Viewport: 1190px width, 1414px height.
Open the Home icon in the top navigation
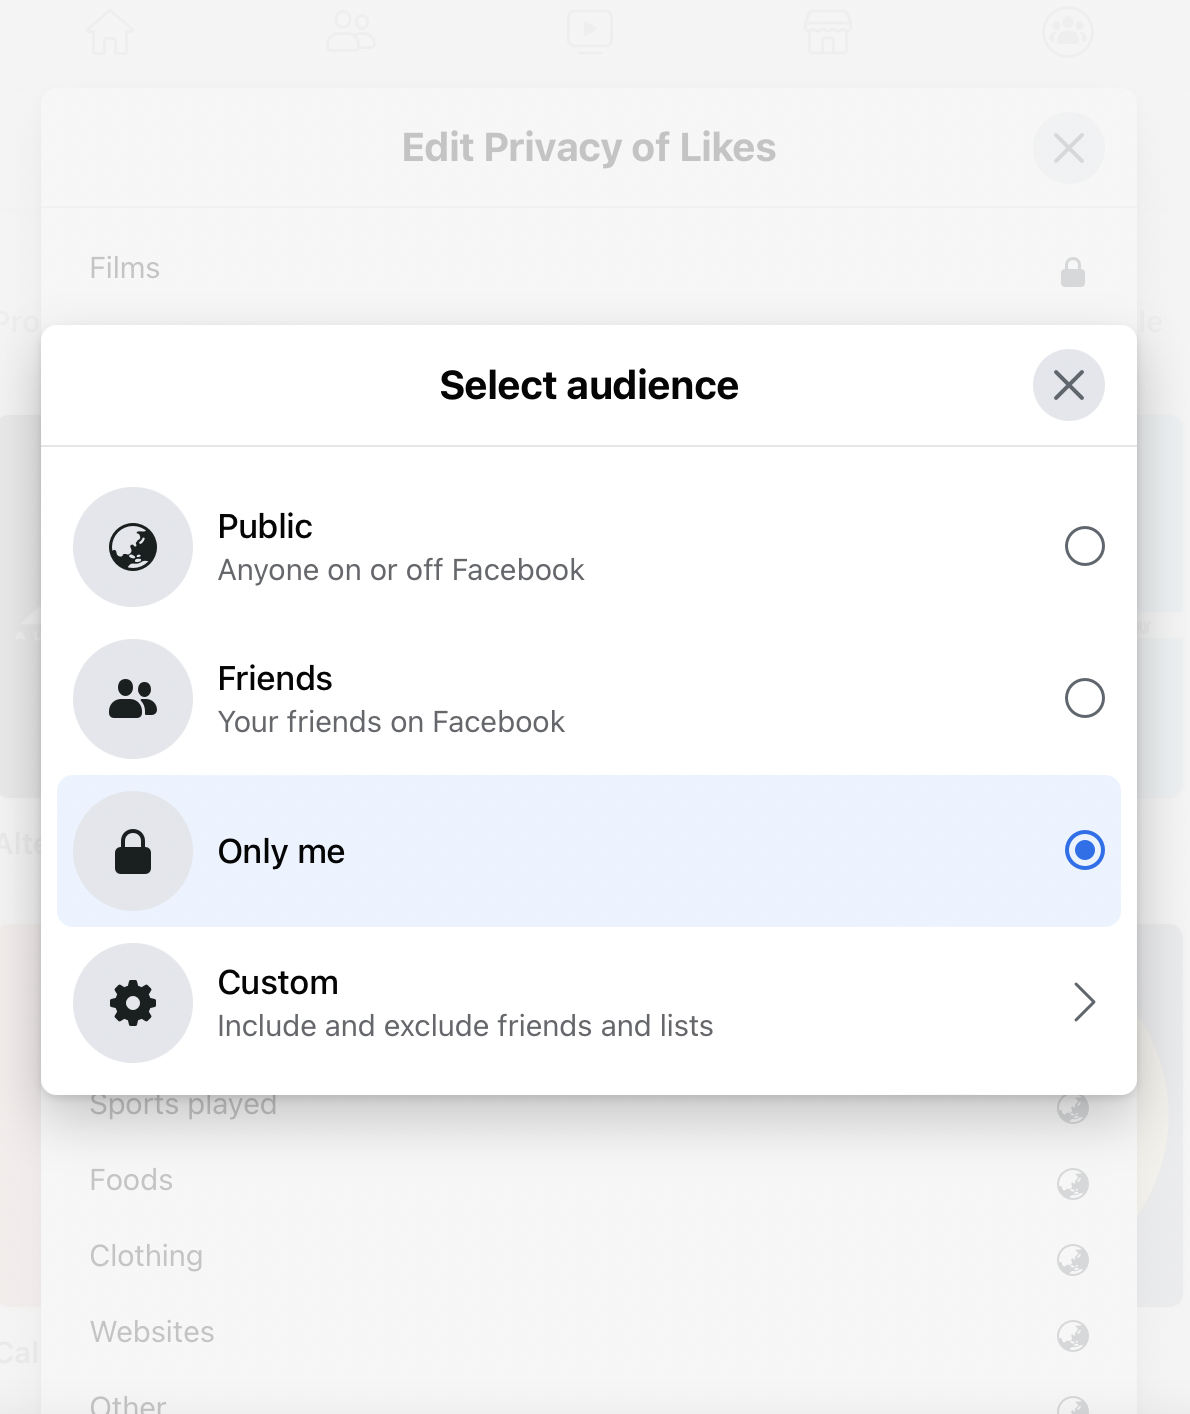(111, 32)
